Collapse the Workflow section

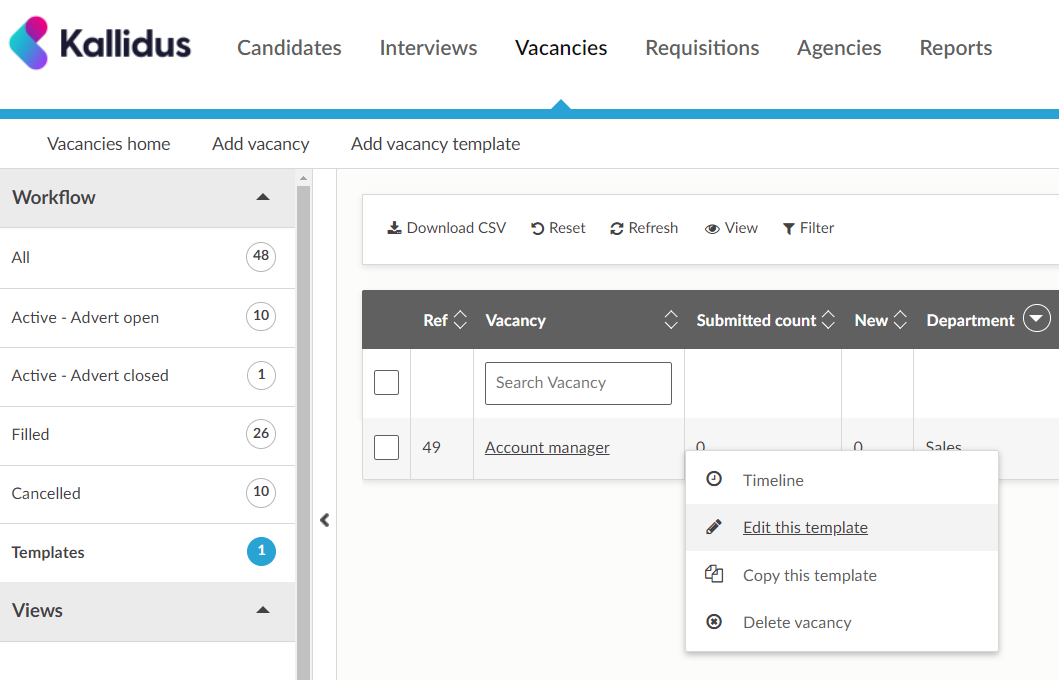263,197
